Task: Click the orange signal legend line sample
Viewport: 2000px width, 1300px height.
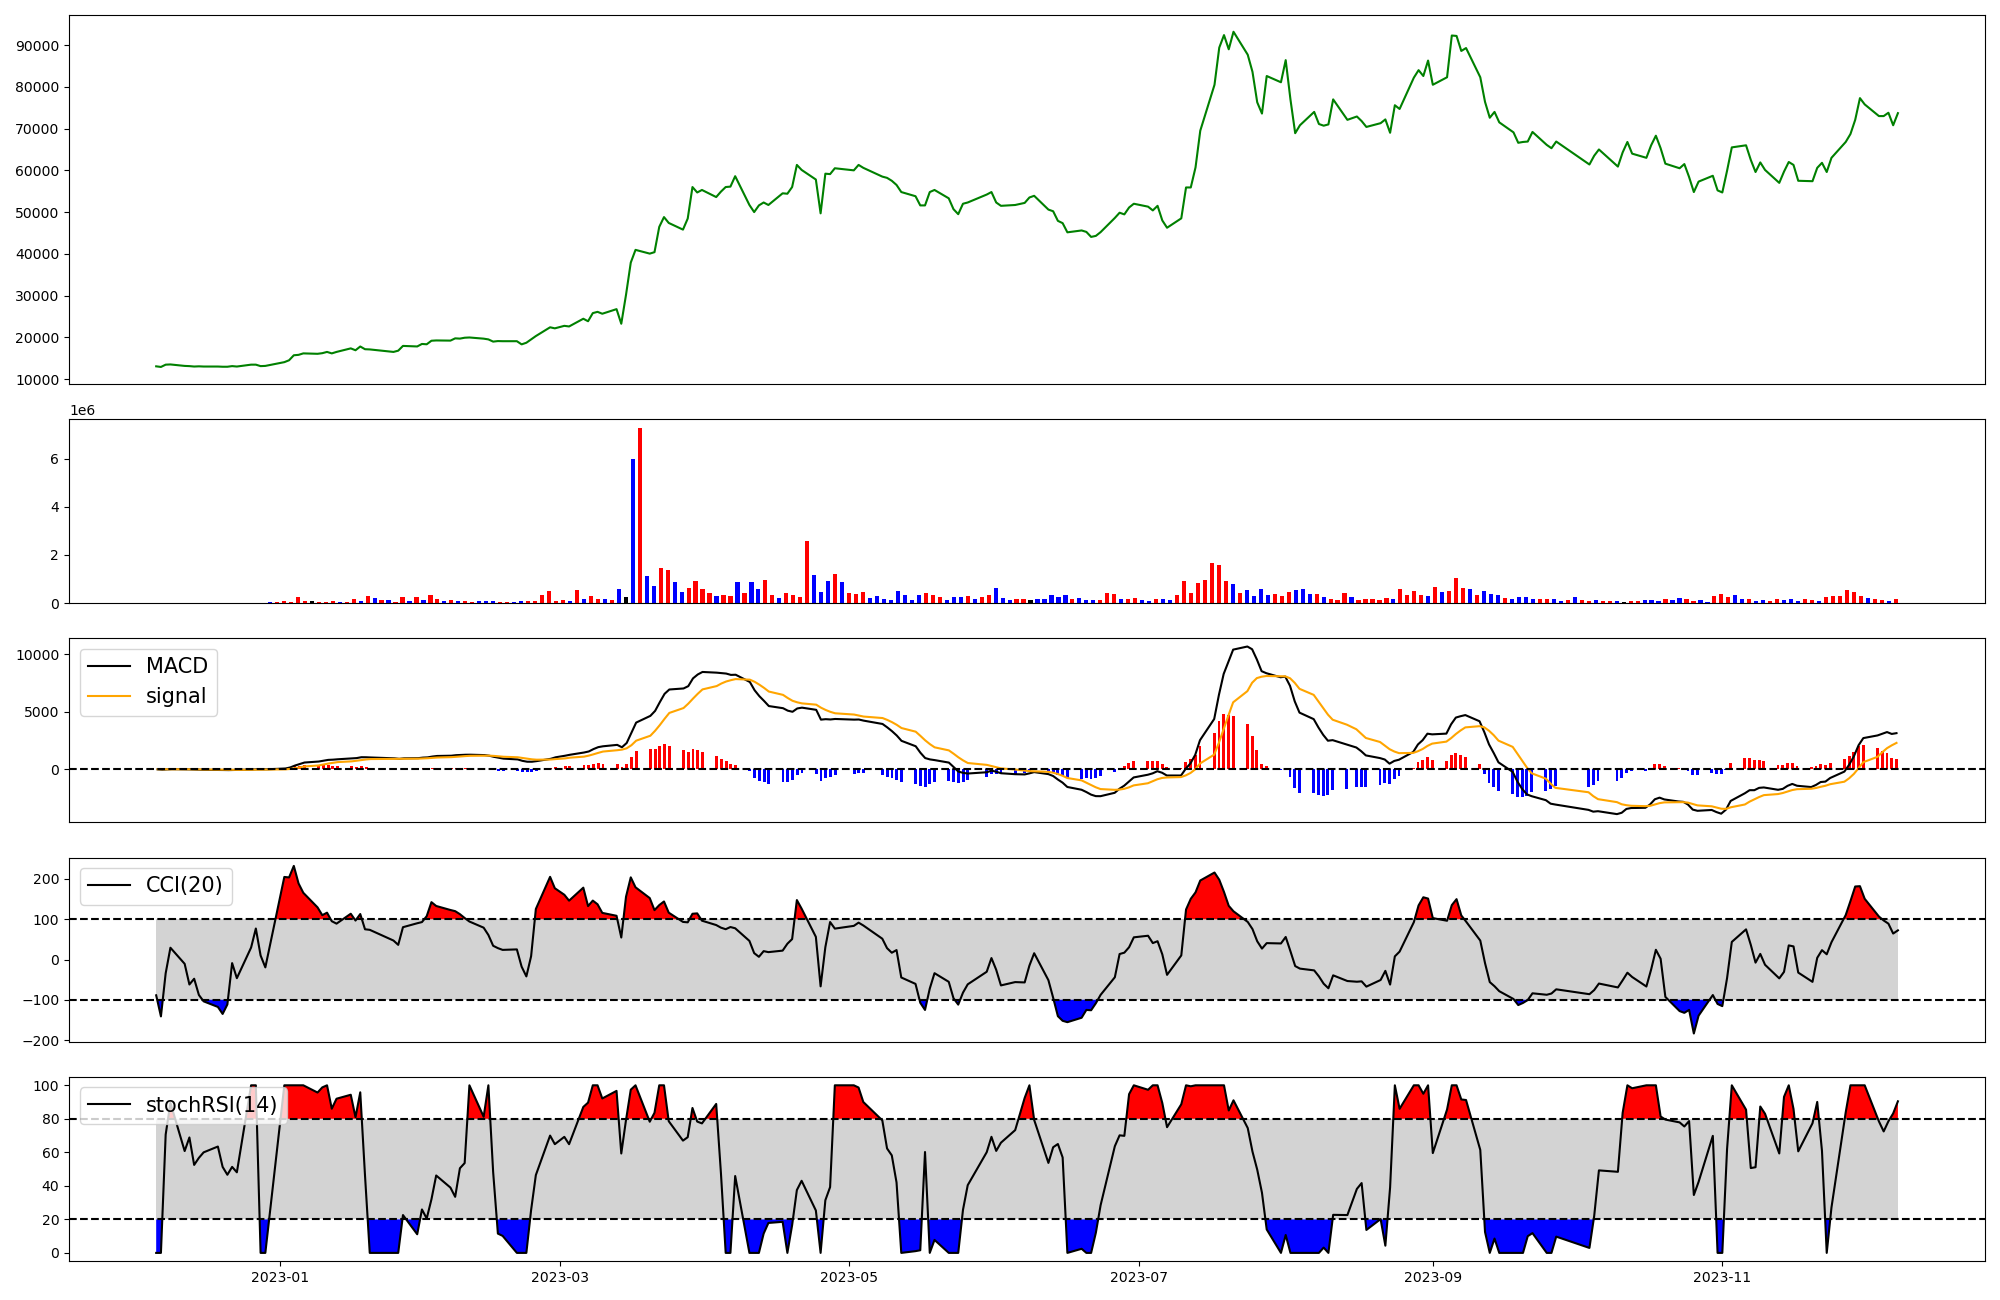Action: pyautogui.click(x=110, y=696)
